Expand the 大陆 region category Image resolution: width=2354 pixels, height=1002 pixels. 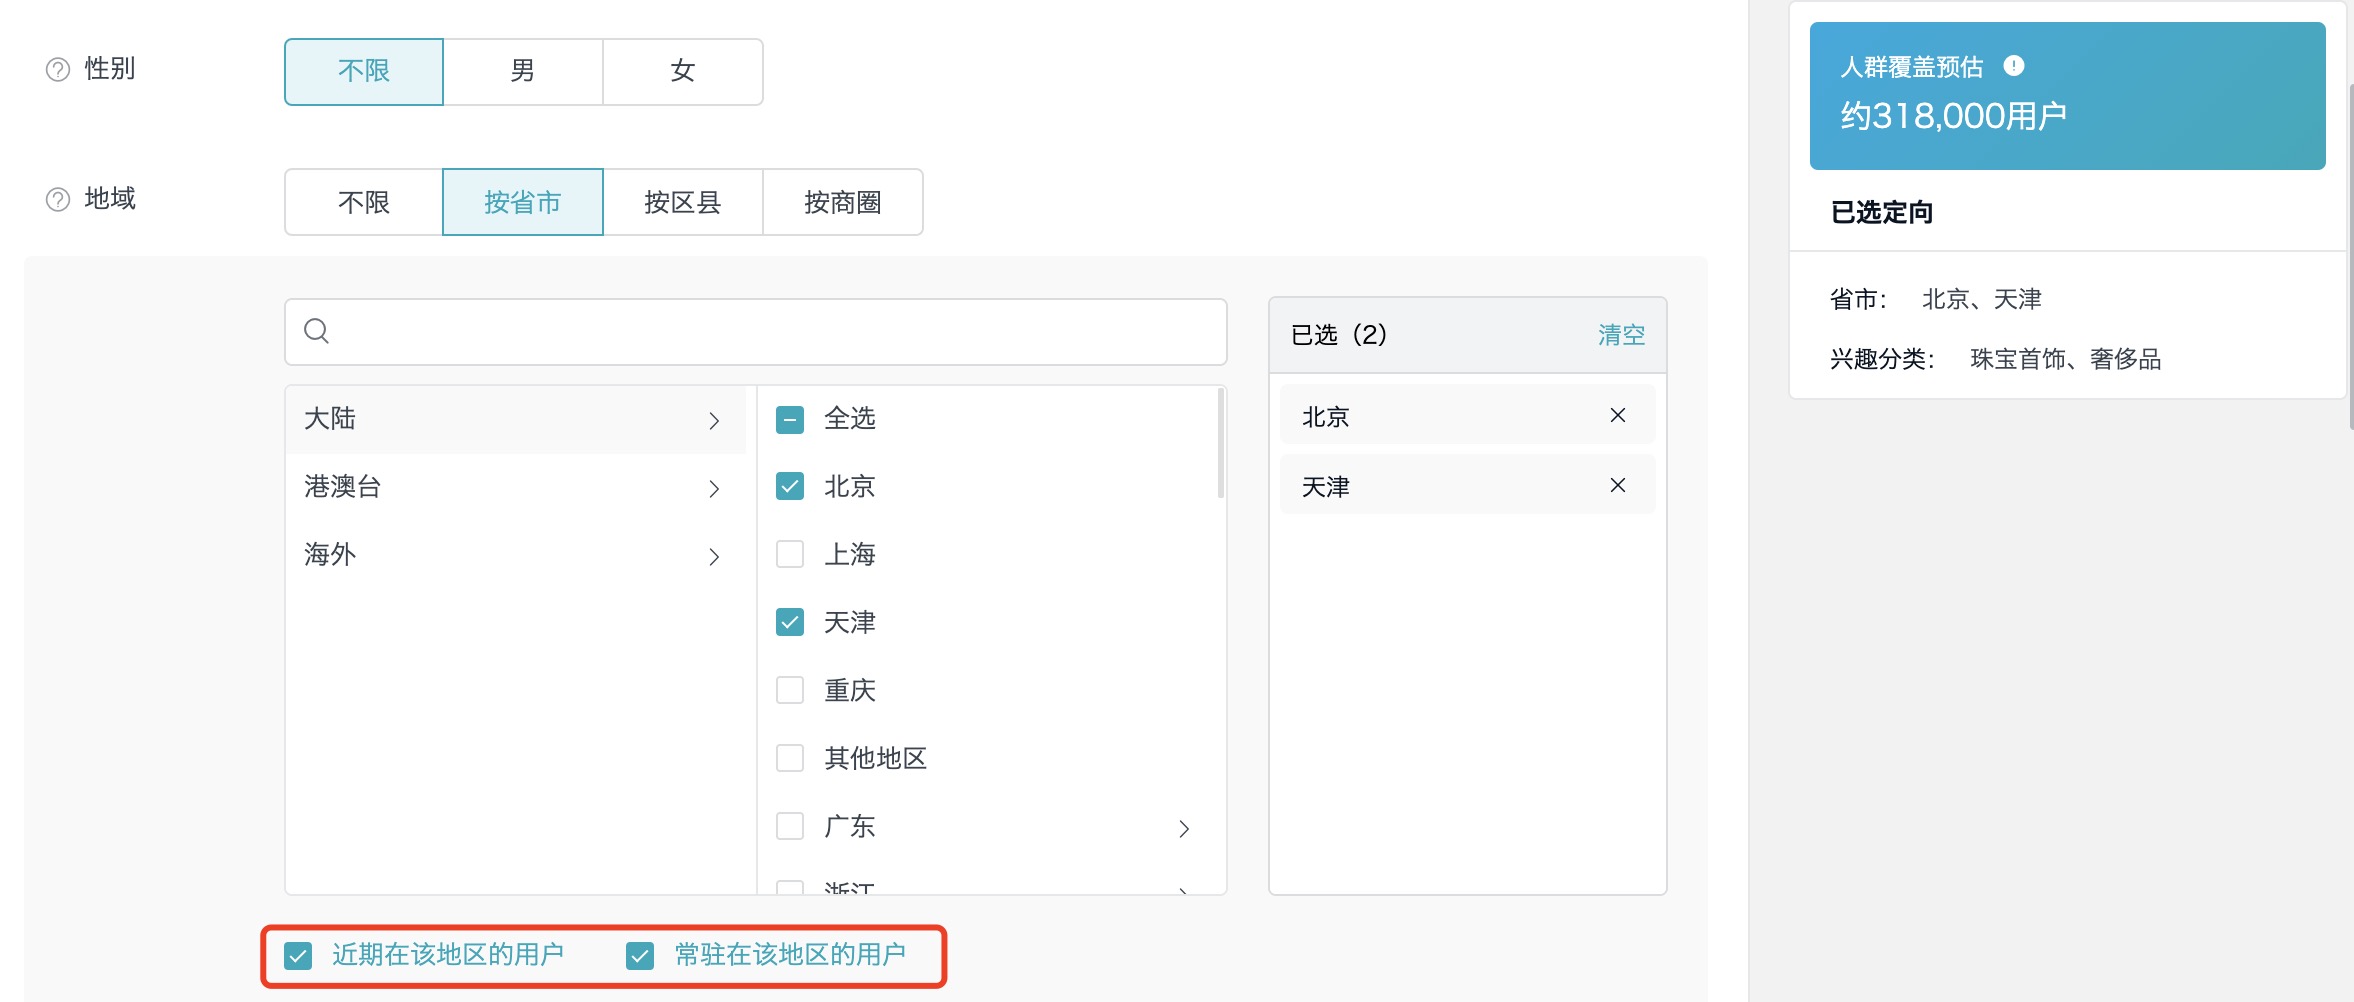pyautogui.click(x=516, y=420)
